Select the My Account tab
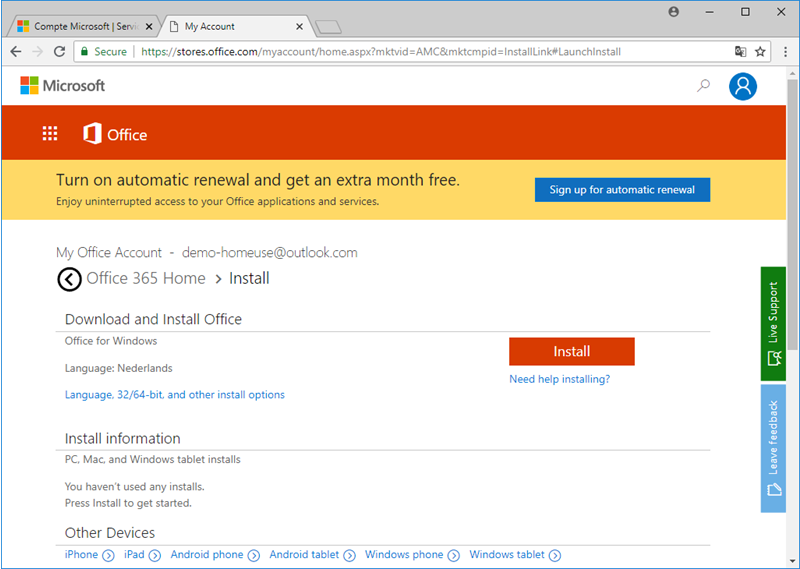Viewport: 800px width, 569px height. click(x=235, y=26)
